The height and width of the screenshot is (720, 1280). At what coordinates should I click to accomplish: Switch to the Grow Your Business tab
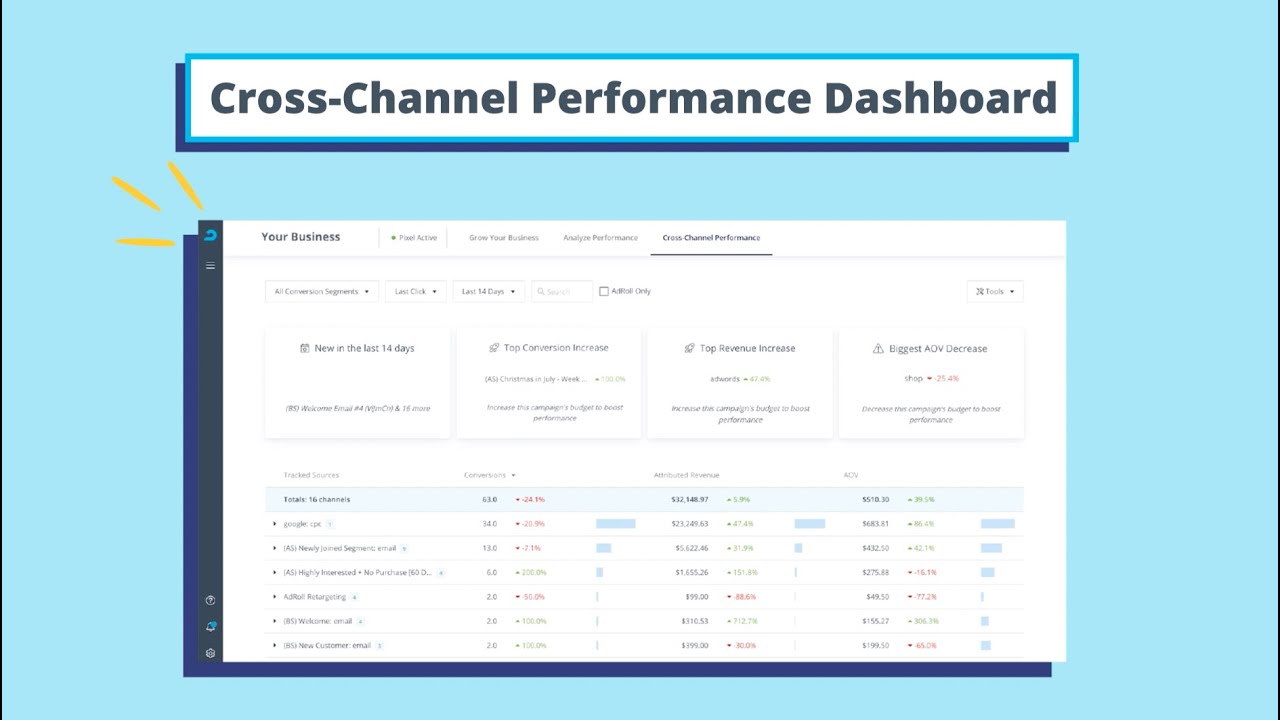pos(504,238)
